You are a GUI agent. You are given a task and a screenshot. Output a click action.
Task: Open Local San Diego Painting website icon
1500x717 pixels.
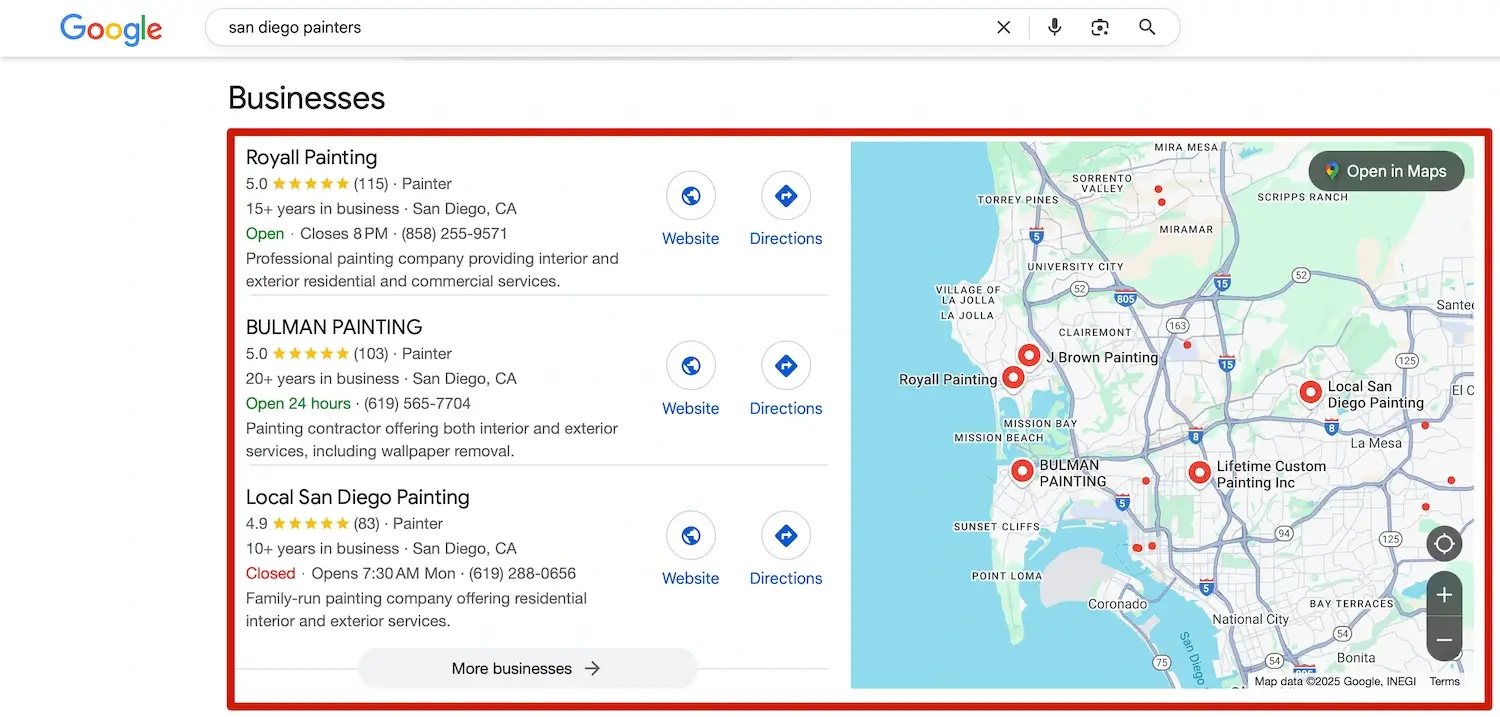[691, 537]
